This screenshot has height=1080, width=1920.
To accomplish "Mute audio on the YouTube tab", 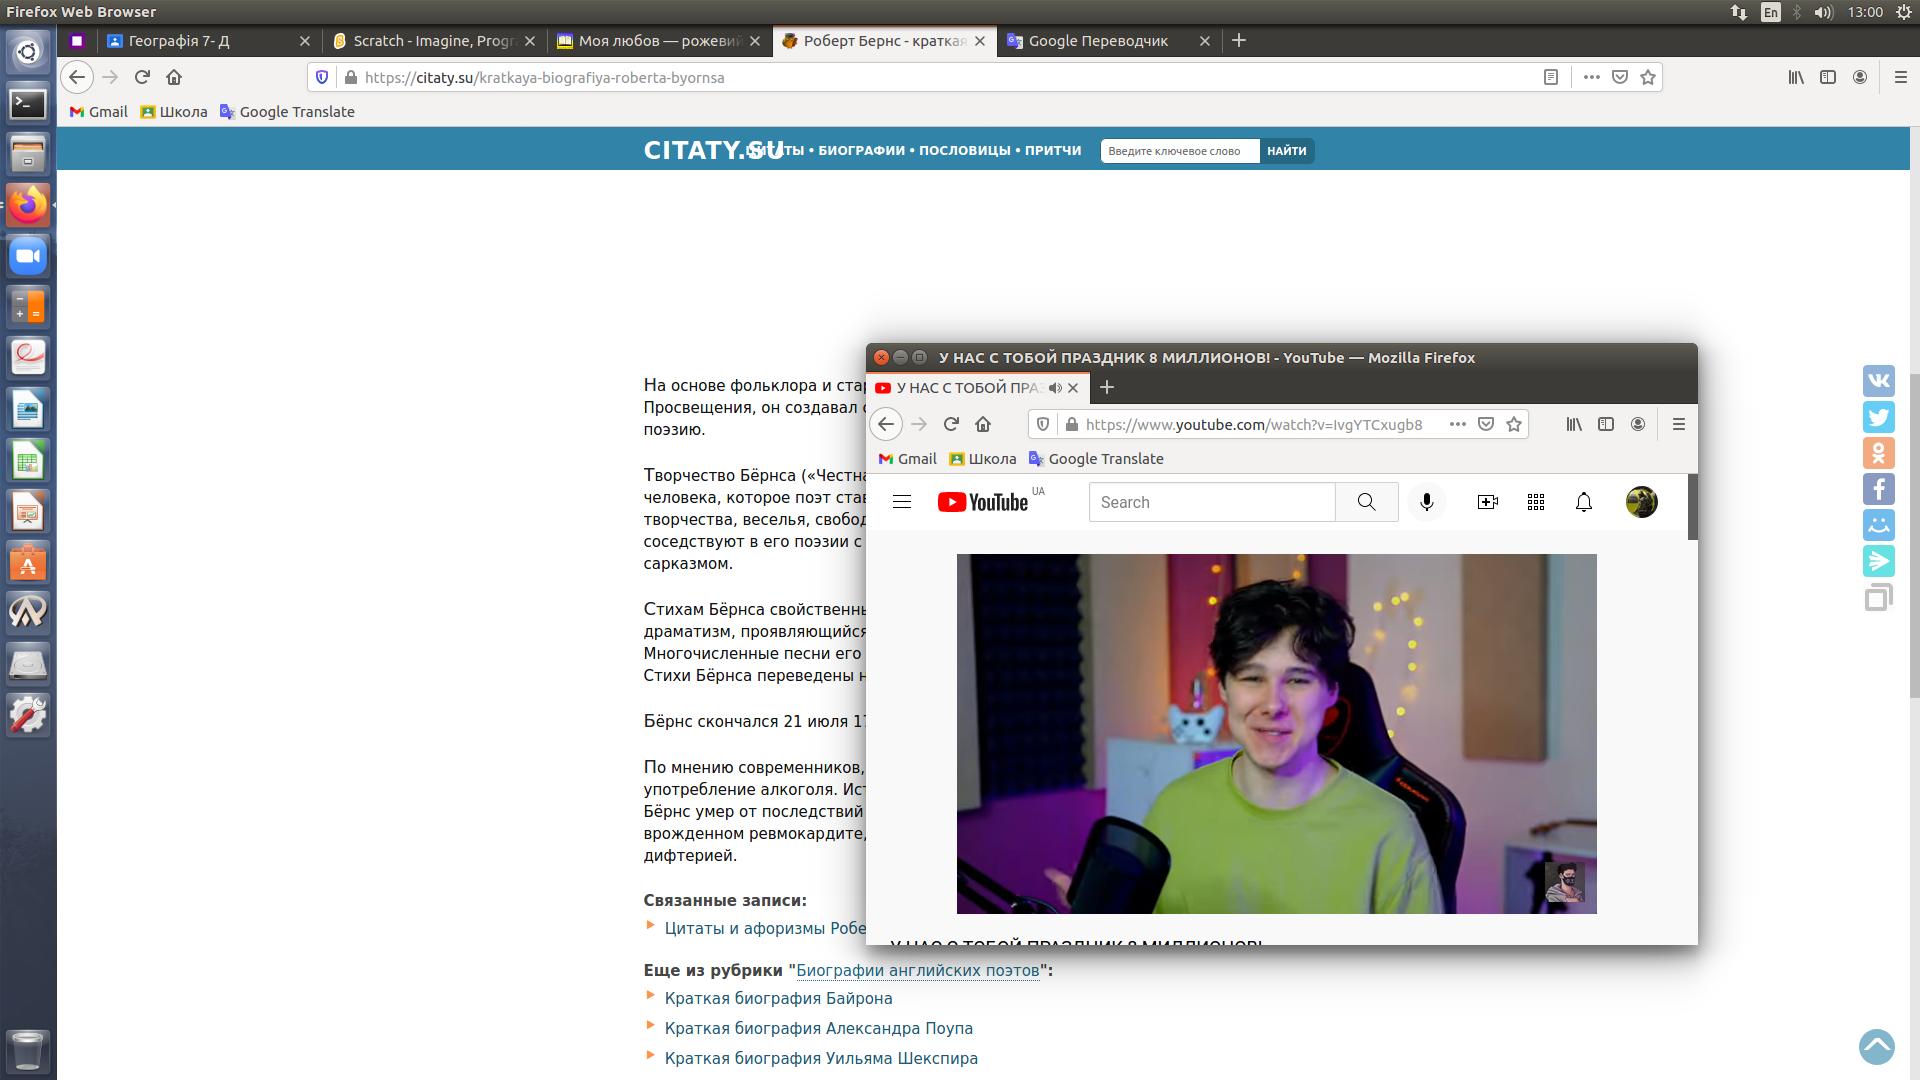I will (1055, 388).
